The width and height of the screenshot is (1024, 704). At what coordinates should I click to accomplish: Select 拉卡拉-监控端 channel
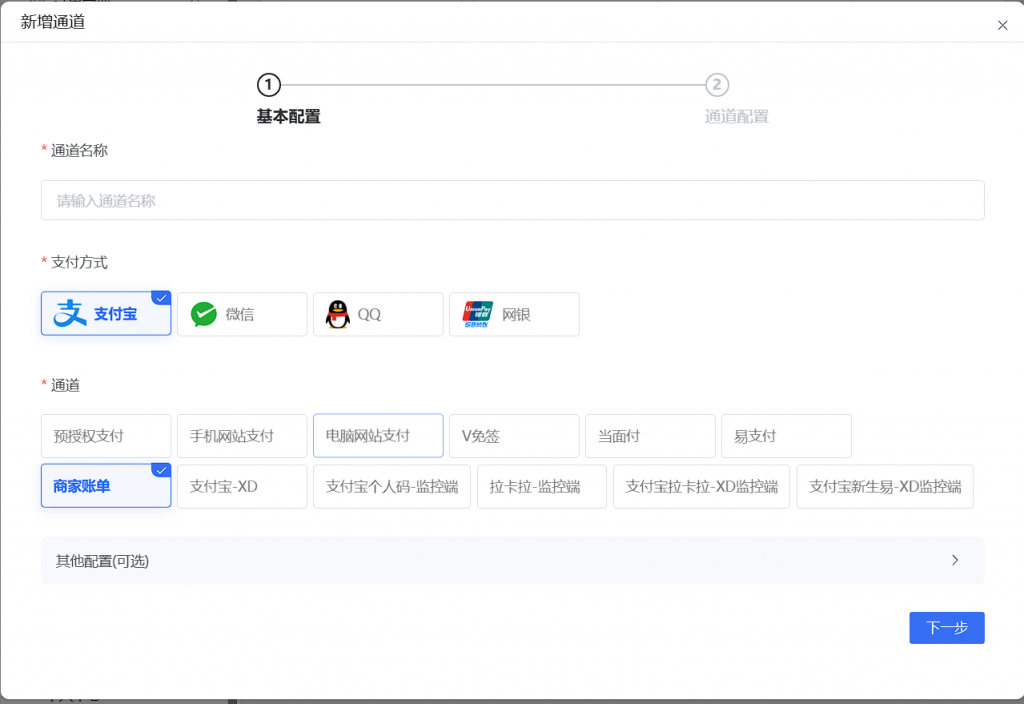tap(542, 487)
